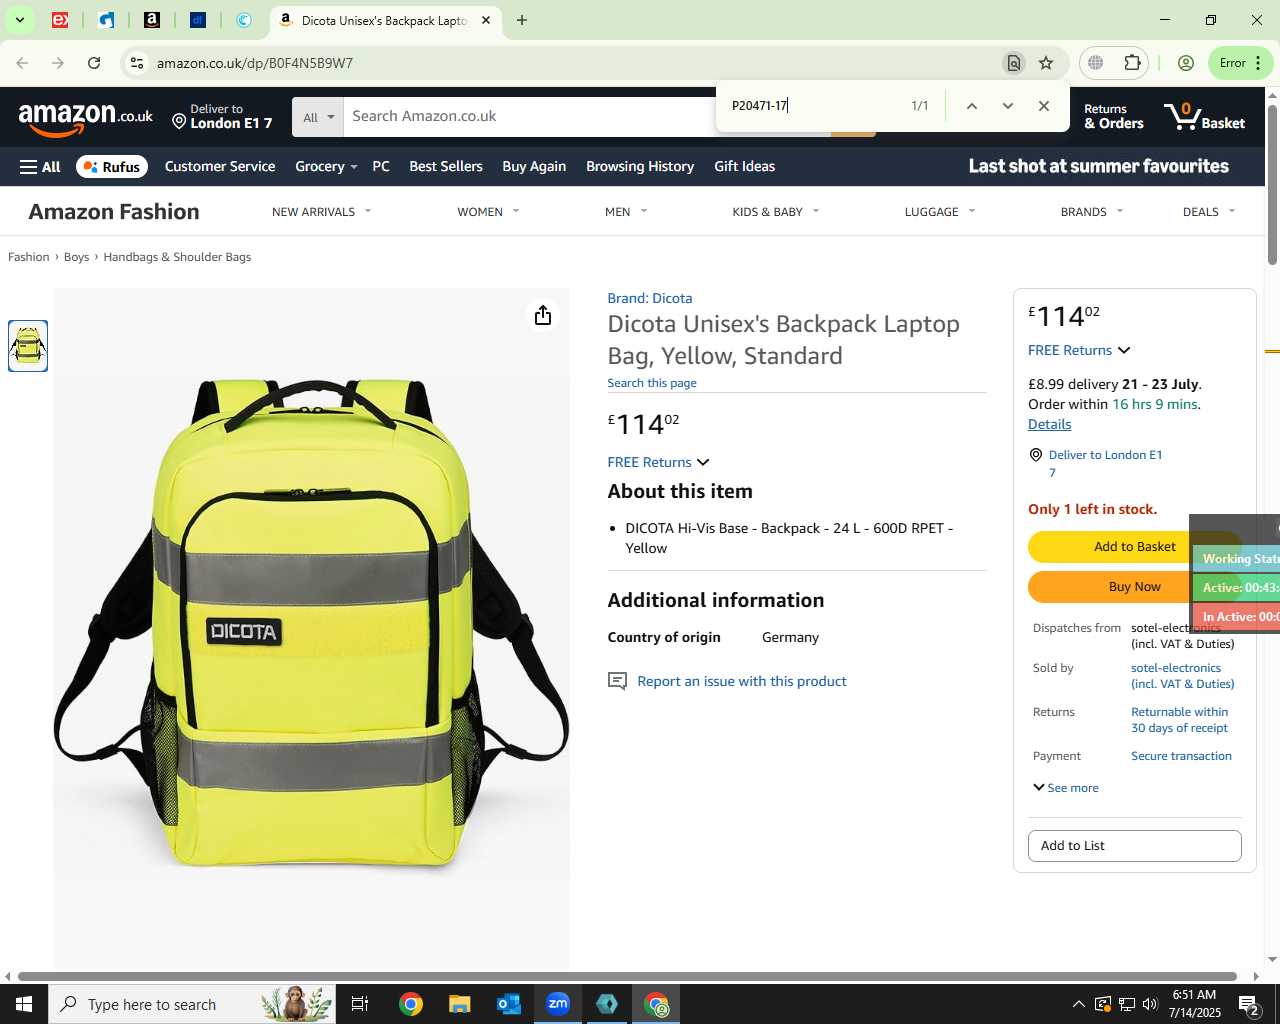
Task: Click Secure transaction link
Action: (x=1181, y=756)
